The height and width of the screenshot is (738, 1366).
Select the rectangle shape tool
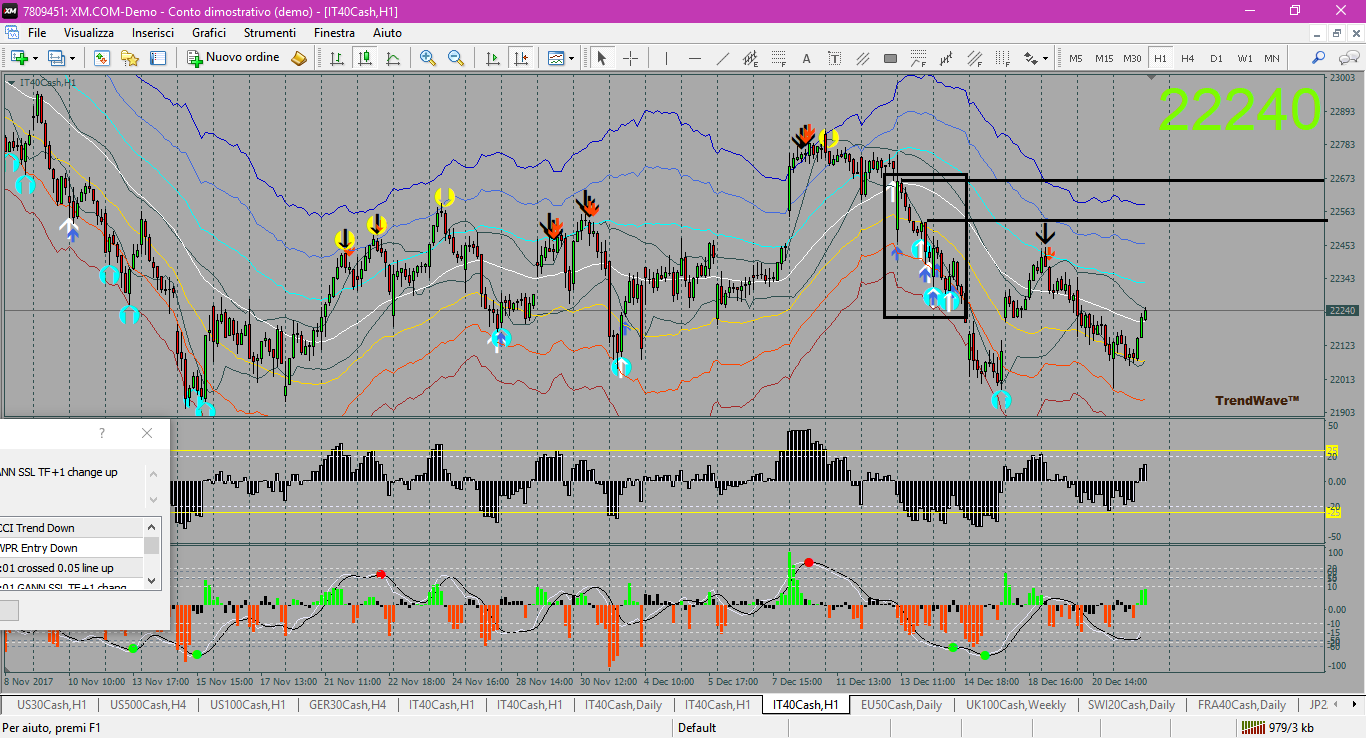[890, 58]
